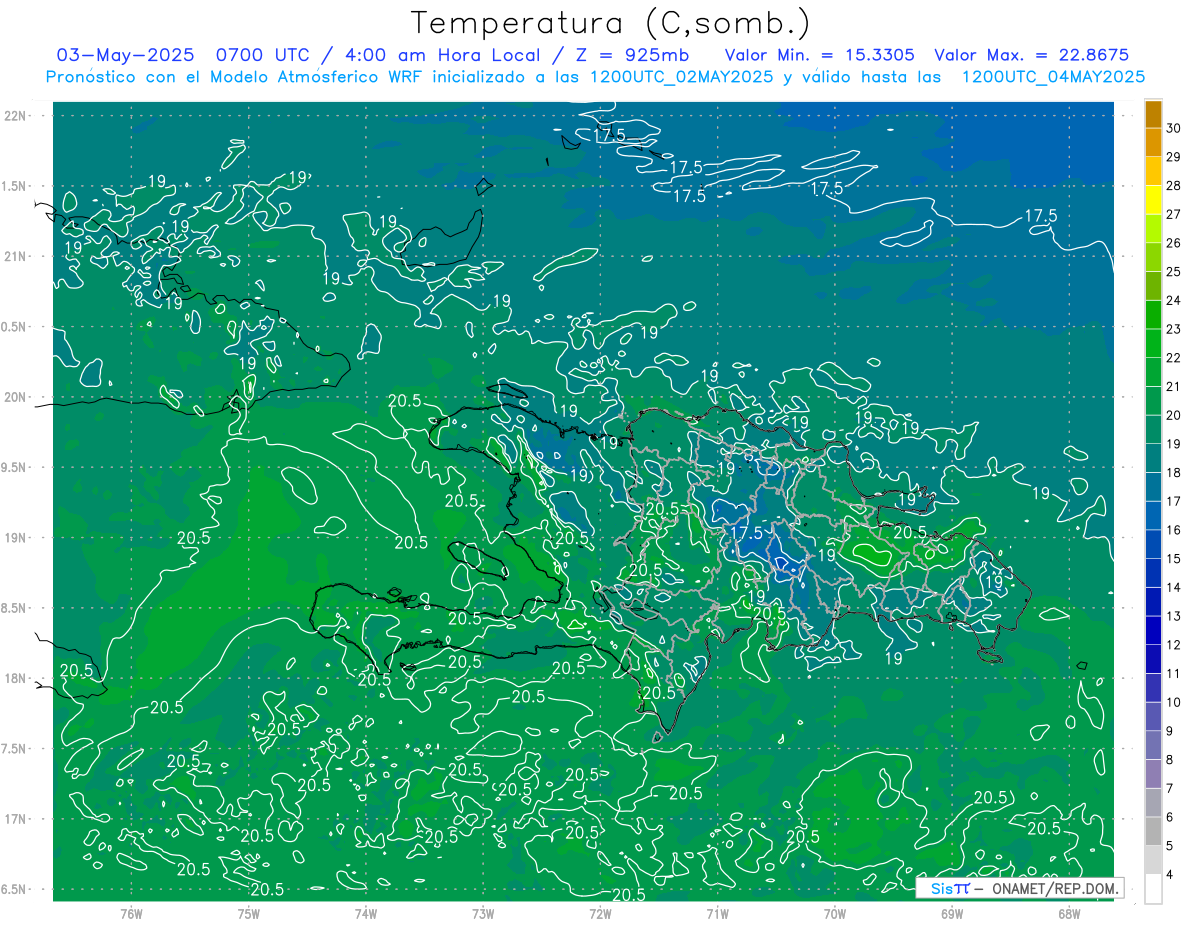Click the dark blue legend swatch between 12 and 13
This screenshot has width=1200, height=927.
1153,631
